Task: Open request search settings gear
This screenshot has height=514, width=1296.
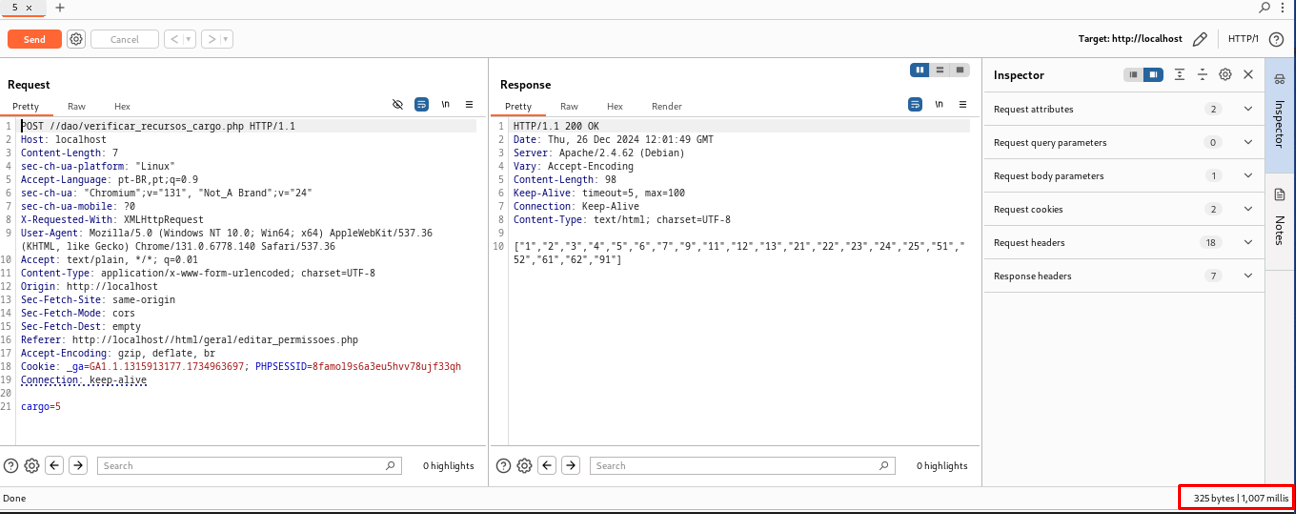Action: tap(32, 465)
